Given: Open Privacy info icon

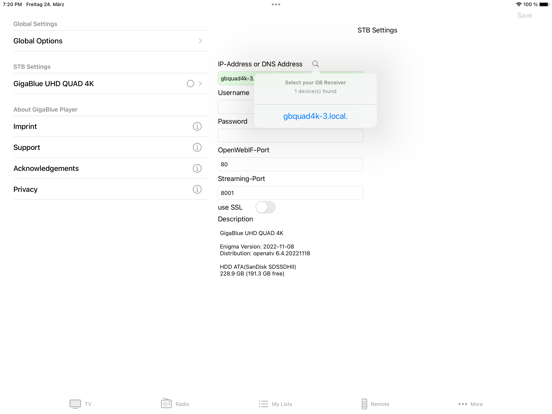Looking at the screenshot, I should (197, 189).
